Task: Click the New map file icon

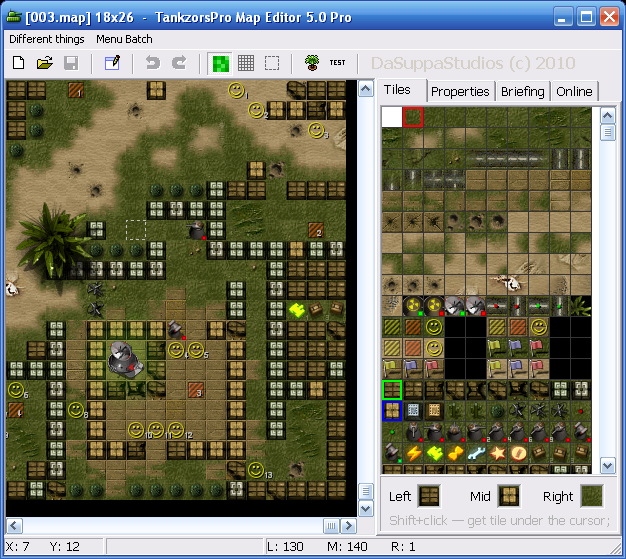Action: pyautogui.click(x=18, y=63)
